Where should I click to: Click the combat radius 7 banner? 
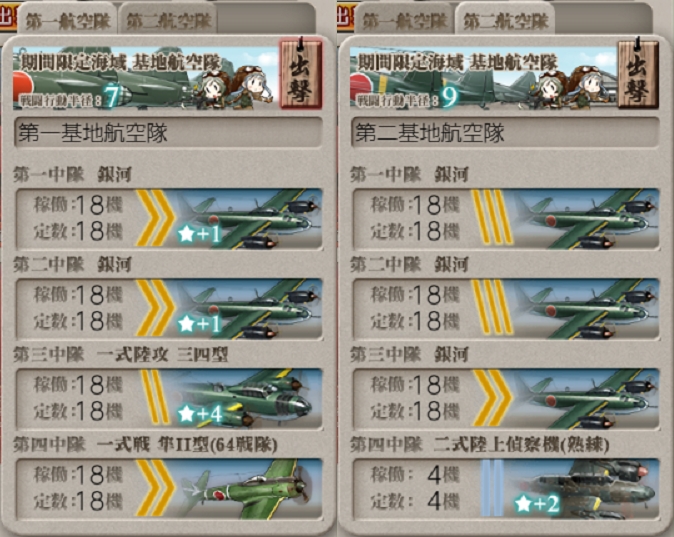(x=145, y=77)
